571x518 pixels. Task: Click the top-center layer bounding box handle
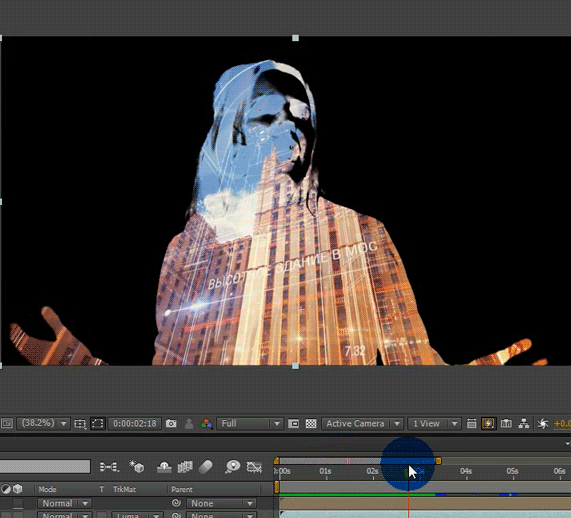point(295,38)
